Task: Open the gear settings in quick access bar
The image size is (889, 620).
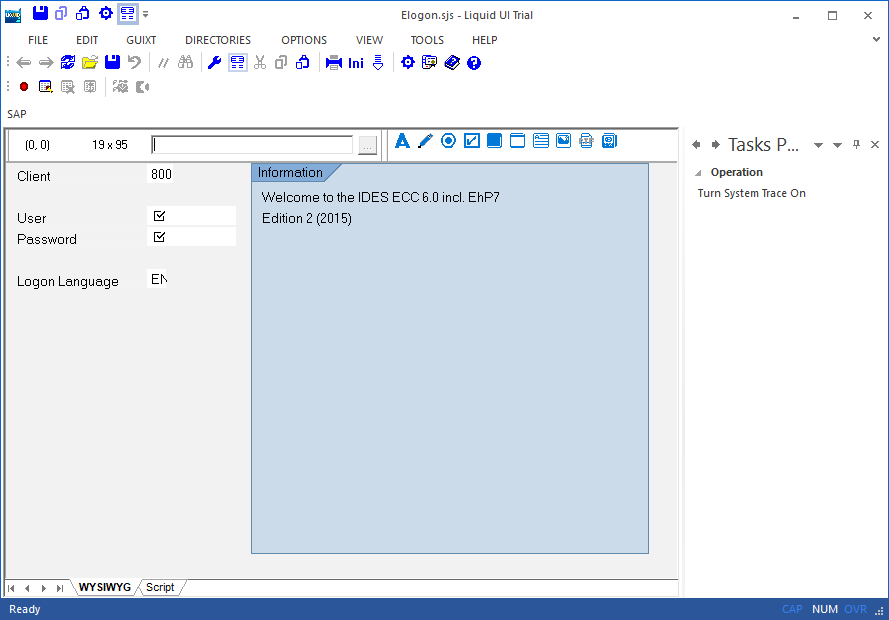Action: (x=105, y=13)
